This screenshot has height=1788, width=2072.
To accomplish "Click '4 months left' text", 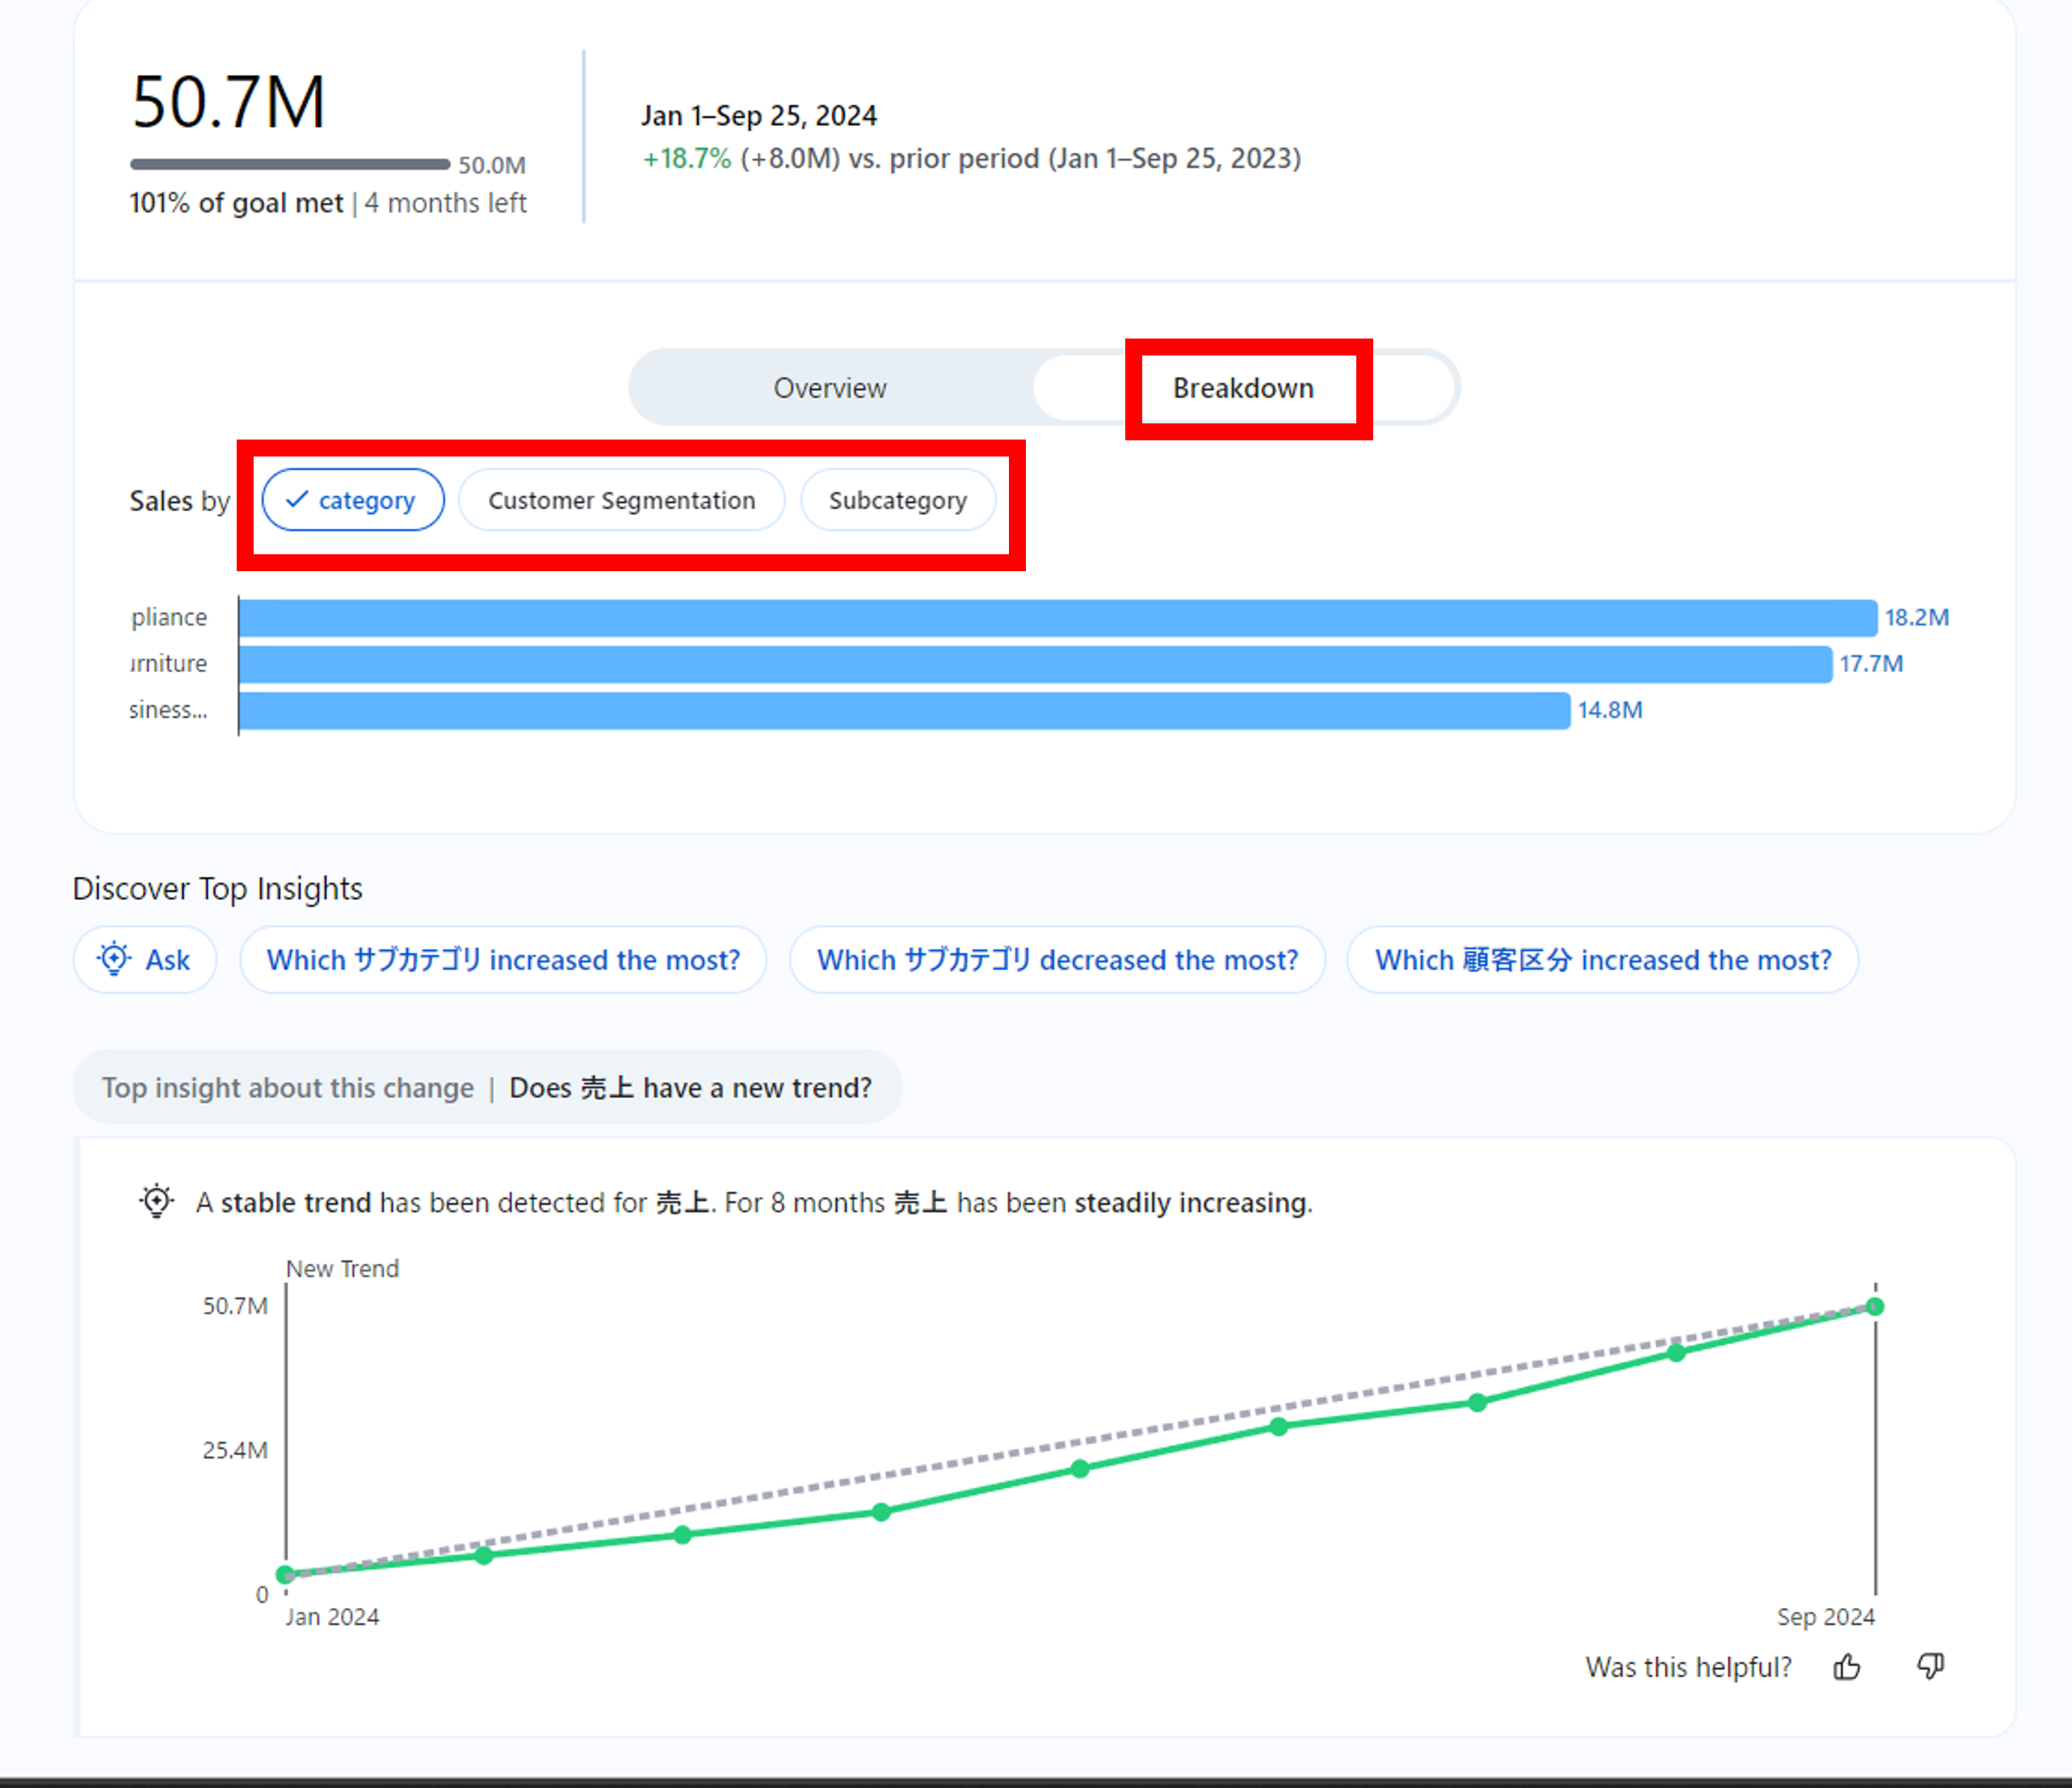I will pos(445,203).
